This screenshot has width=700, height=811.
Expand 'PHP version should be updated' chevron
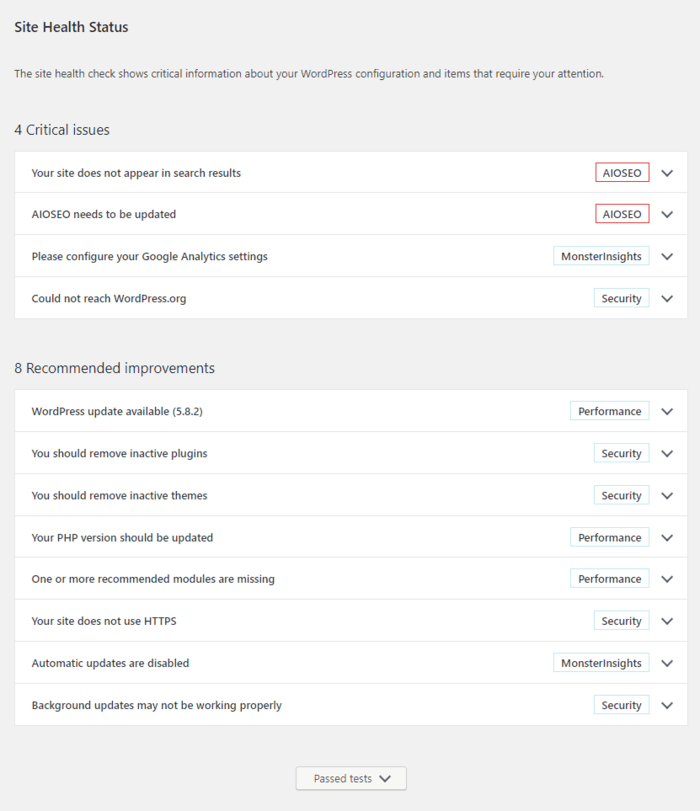tap(667, 538)
